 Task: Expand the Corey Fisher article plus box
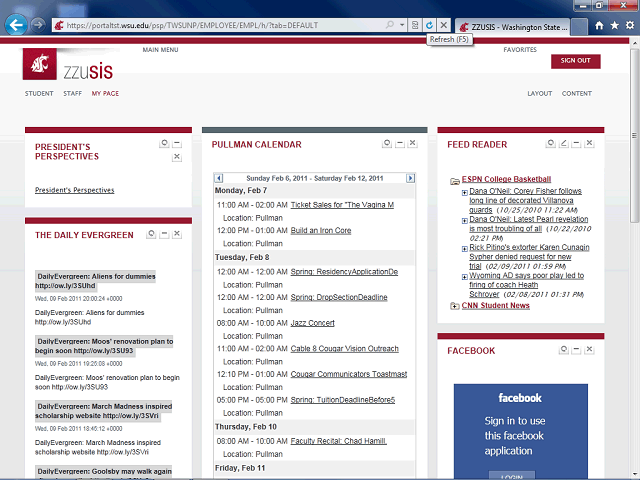(x=464, y=193)
